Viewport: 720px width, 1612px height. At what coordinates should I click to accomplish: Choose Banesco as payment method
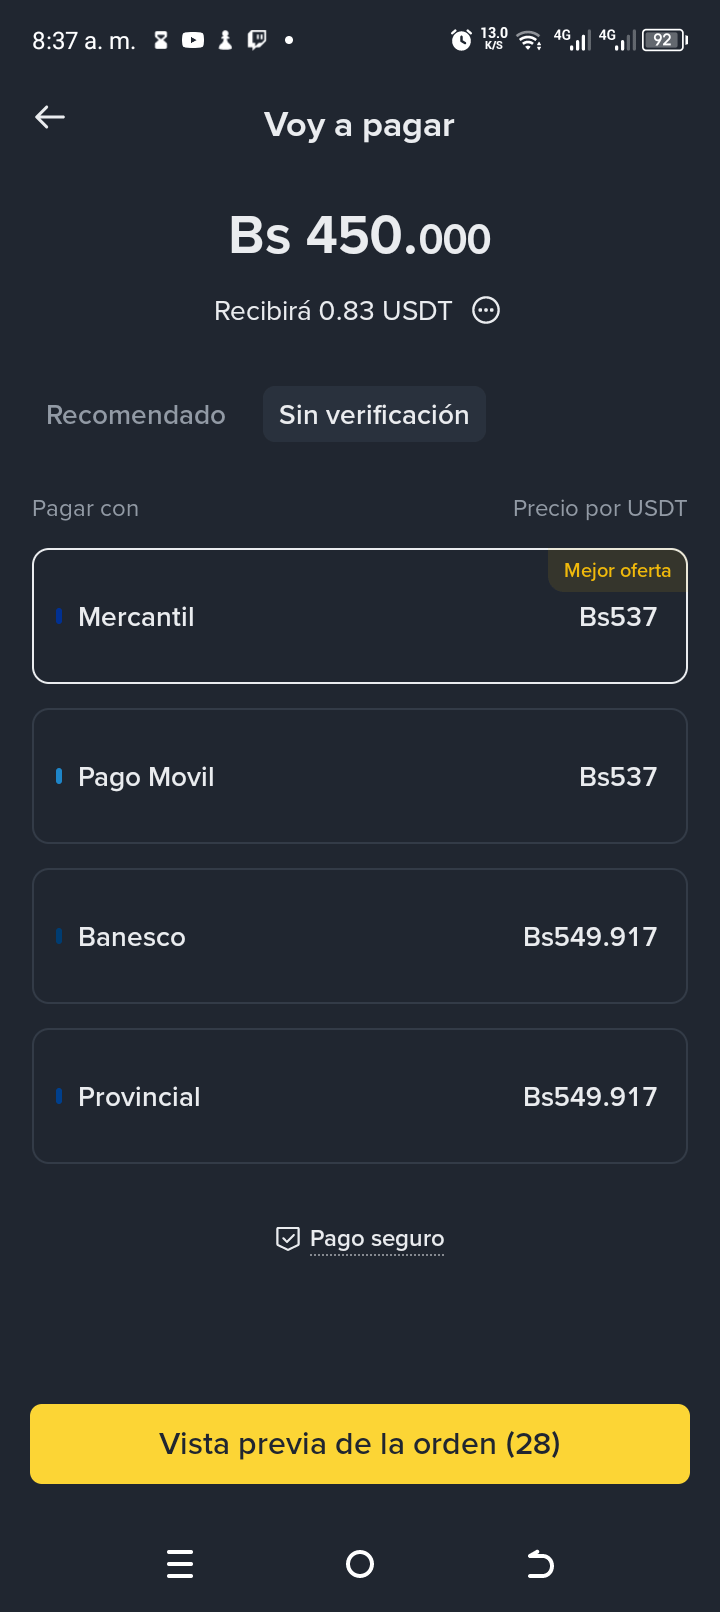pos(360,936)
